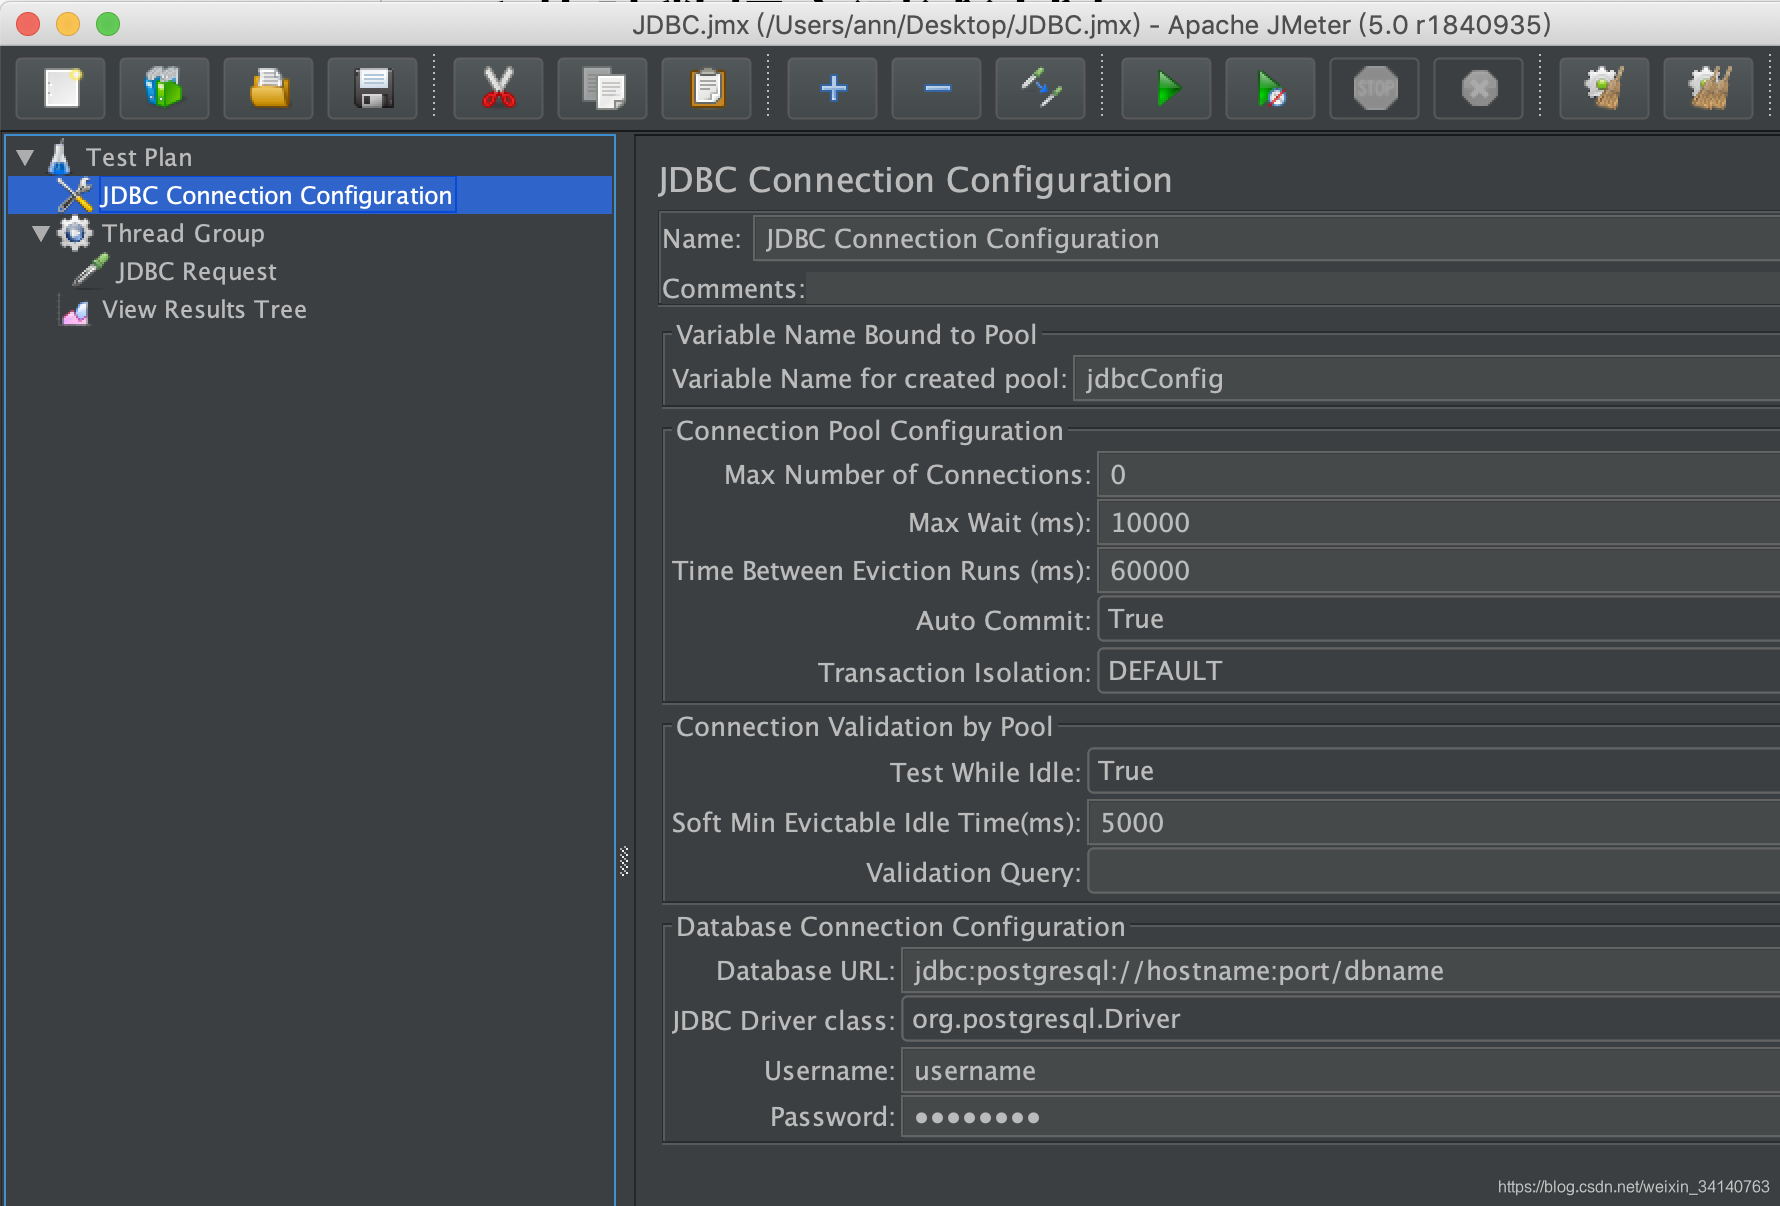The image size is (1780, 1206).
Task: Select JDBC Connection Configuration tree item
Action: click(x=276, y=195)
